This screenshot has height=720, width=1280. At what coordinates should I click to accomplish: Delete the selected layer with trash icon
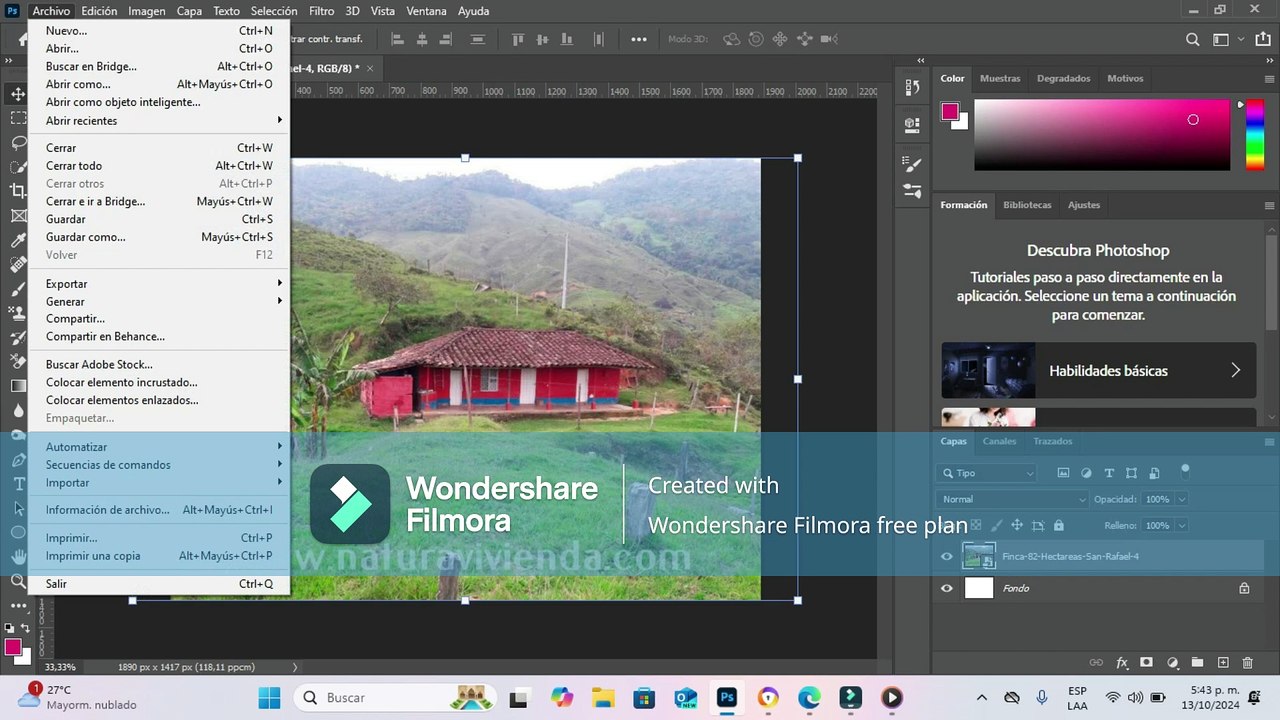[x=1247, y=663]
